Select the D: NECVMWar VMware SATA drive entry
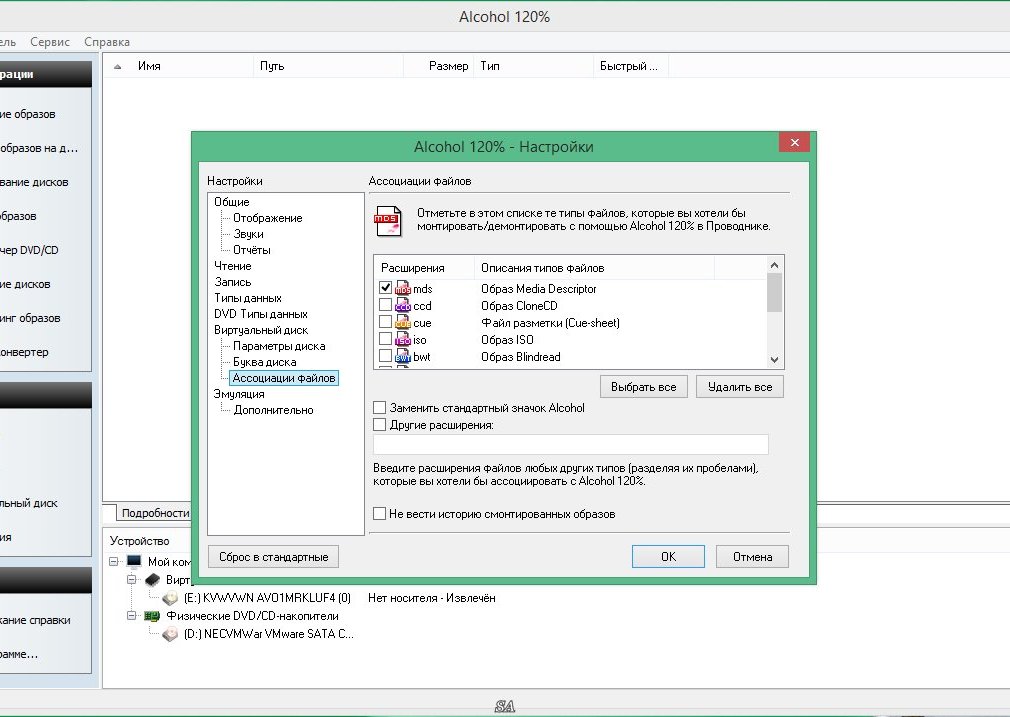This screenshot has height=717, width=1010. point(269,634)
